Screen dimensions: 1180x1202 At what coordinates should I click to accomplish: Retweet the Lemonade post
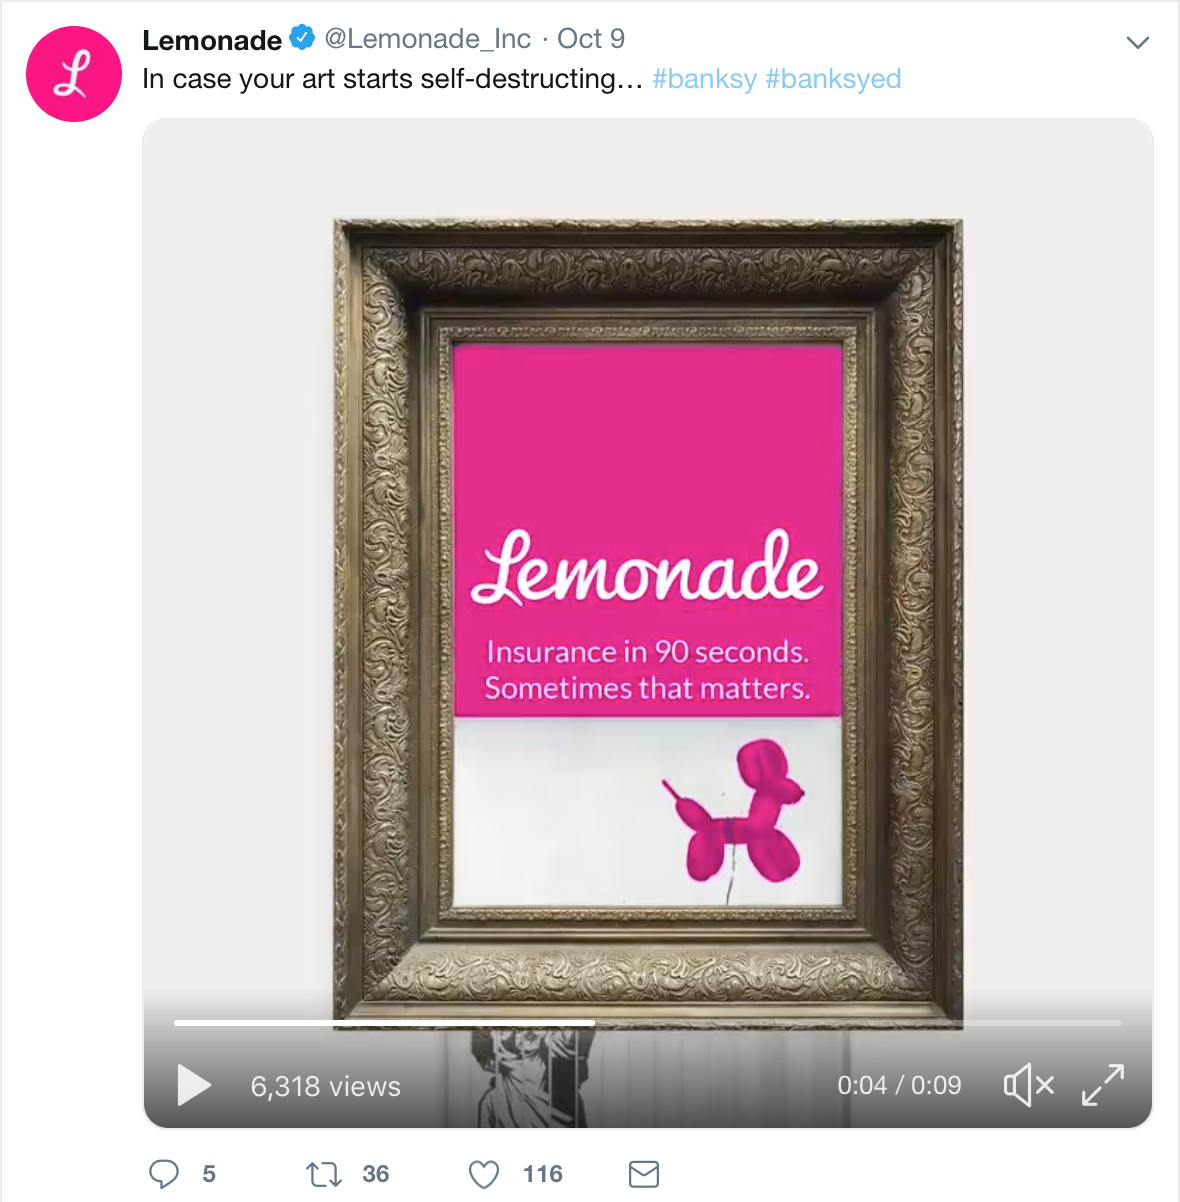[x=323, y=1173]
